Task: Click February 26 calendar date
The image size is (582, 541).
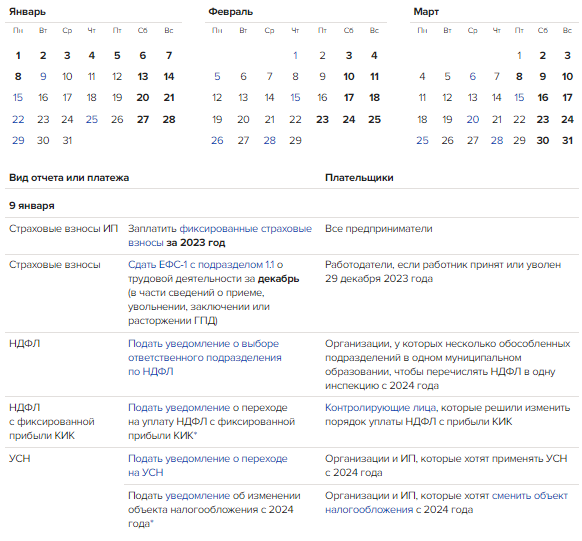Action: coord(217,141)
